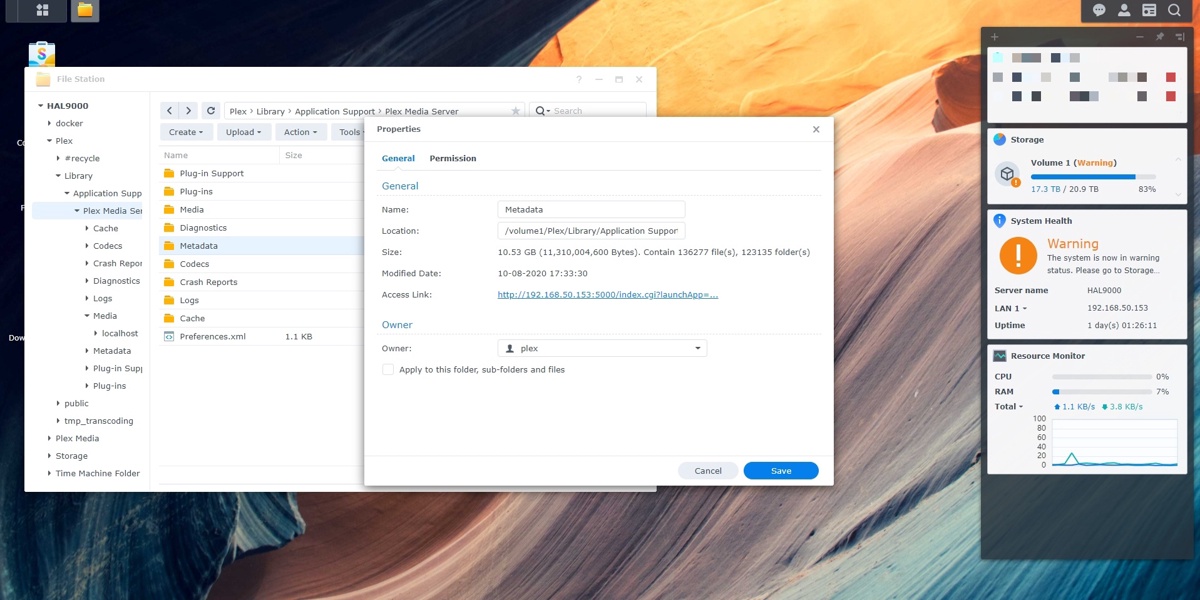The width and height of the screenshot is (1200, 600).
Task: Open the DSM main menu grid icon
Action: point(42,11)
